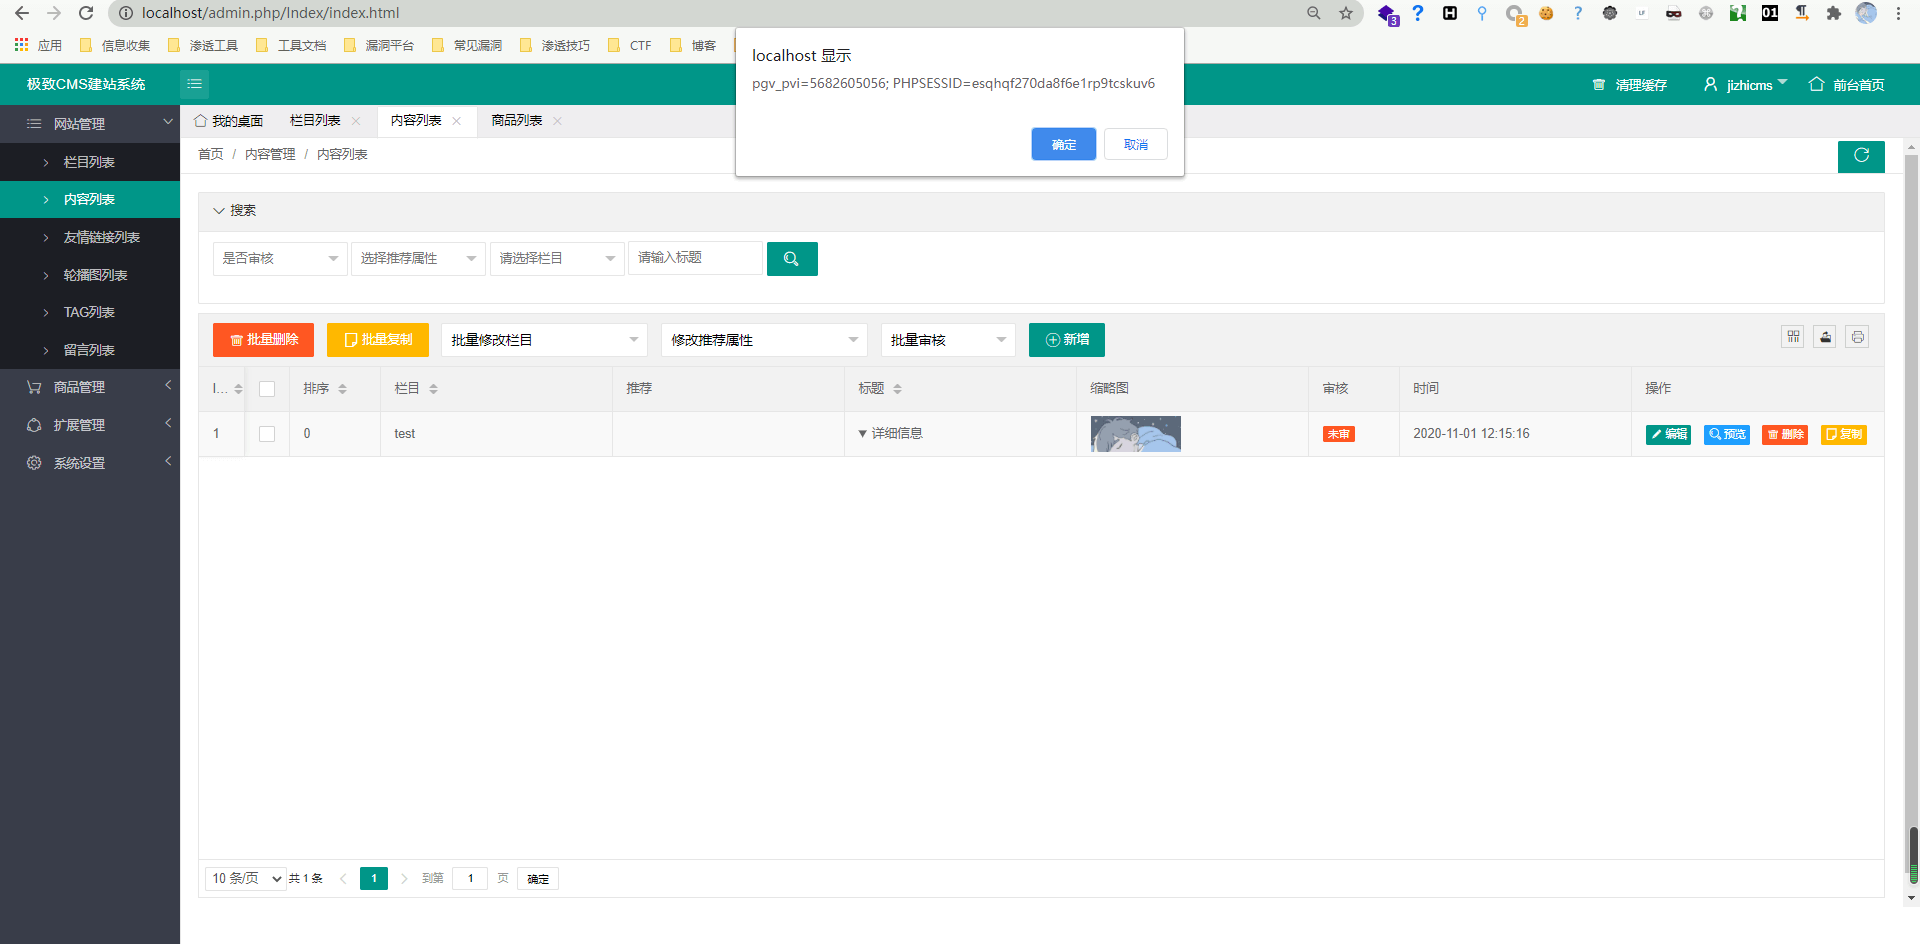Click 编辑 for test row
The height and width of the screenshot is (944, 1920).
[x=1668, y=434]
